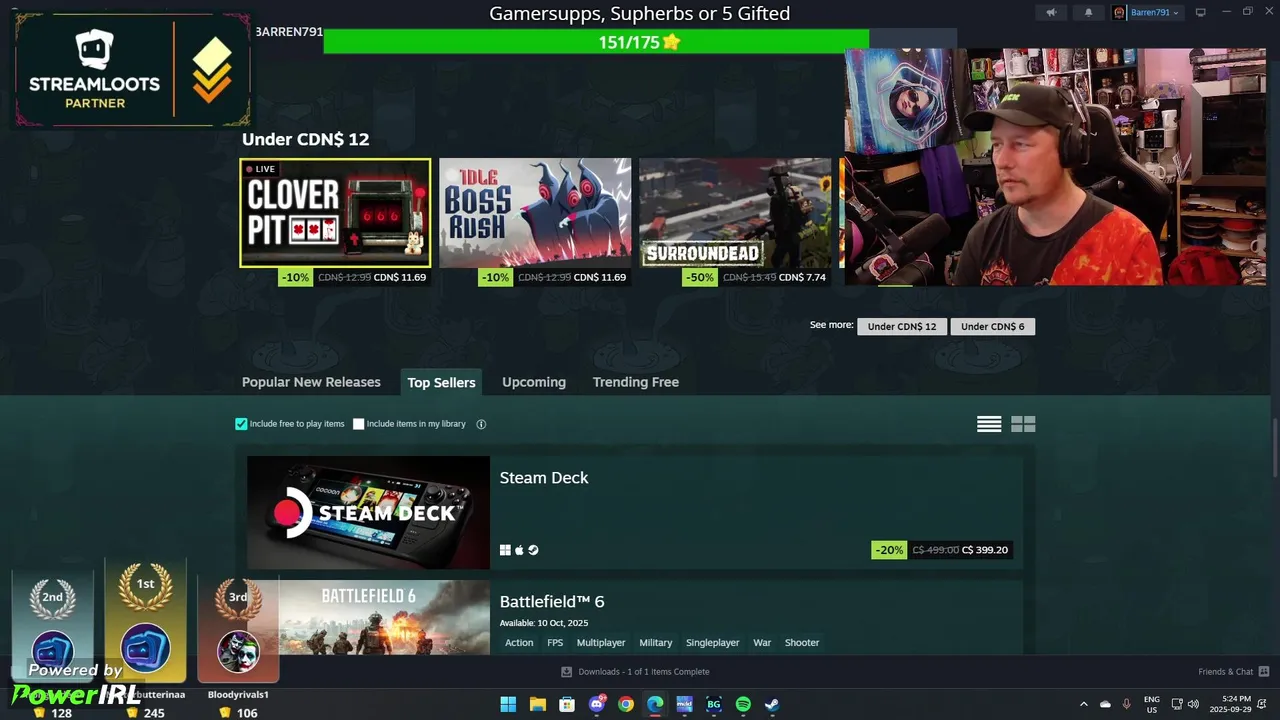Open Popular New Releases tab
The width and height of the screenshot is (1280, 720).
(x=311, y=382)
